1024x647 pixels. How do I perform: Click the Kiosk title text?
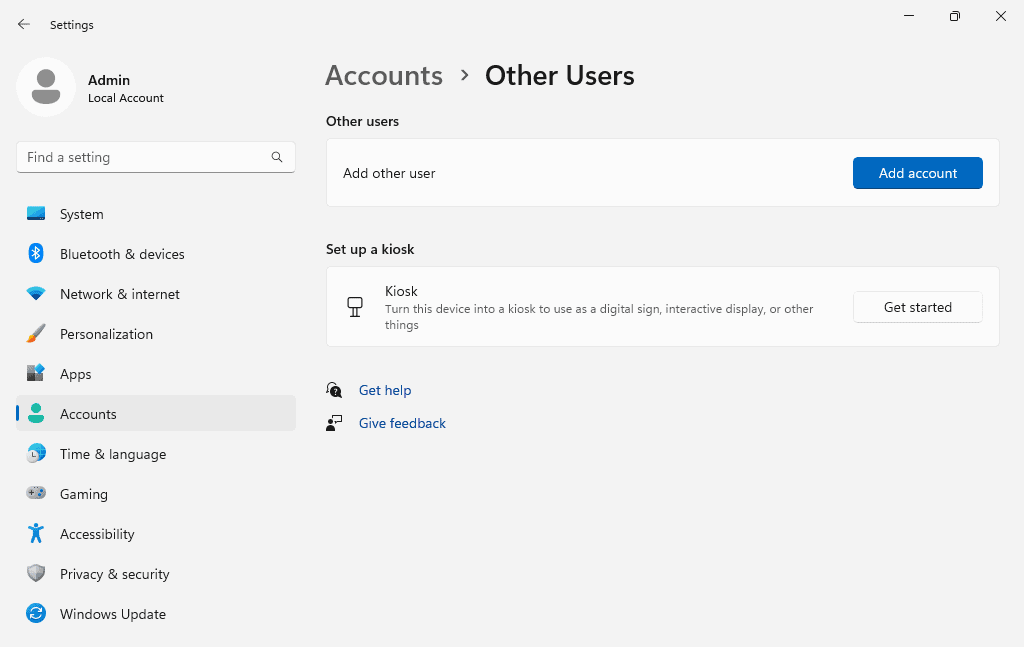coord(401,291)
